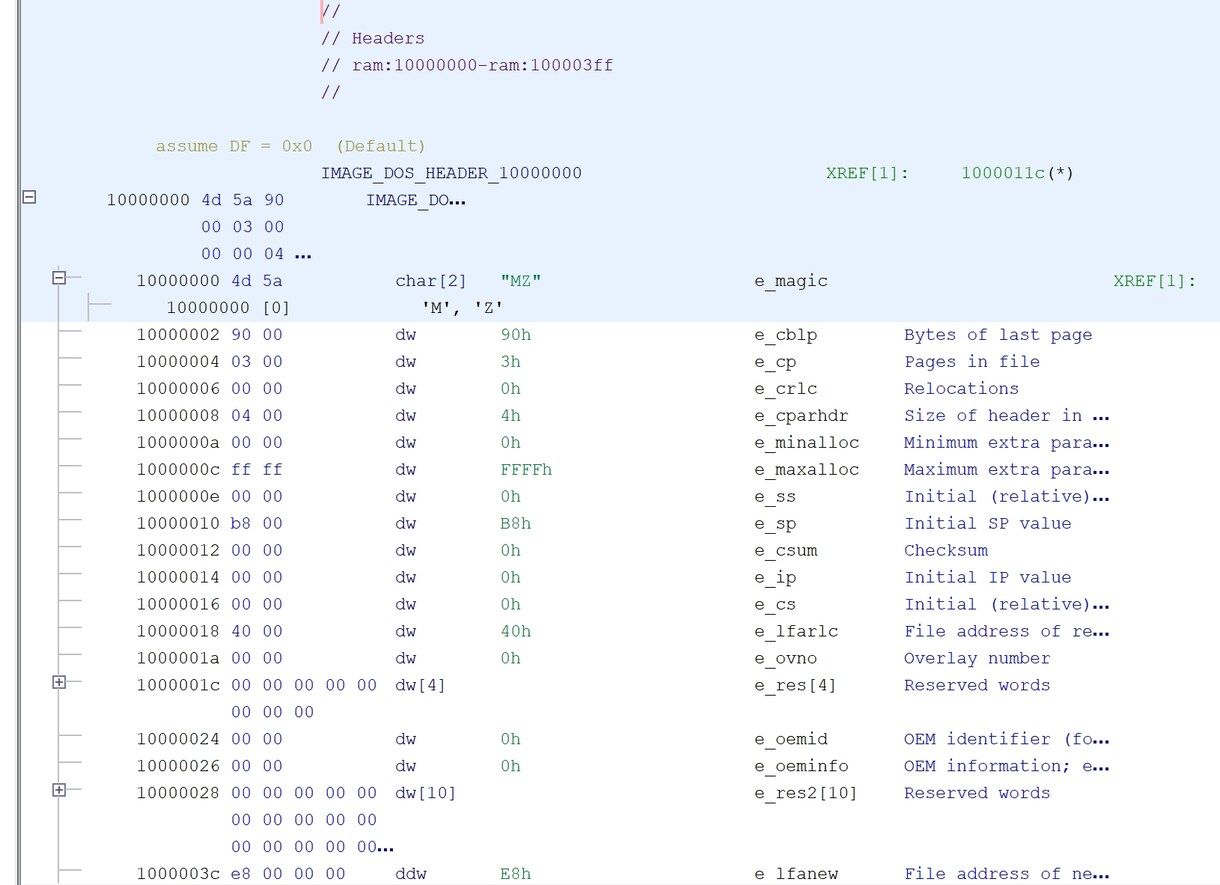Click the 90h value of e_cblp
Image resolution: width=1220 pixels, height=885 pixels.
pyautogui.click(x=516, y=335)
